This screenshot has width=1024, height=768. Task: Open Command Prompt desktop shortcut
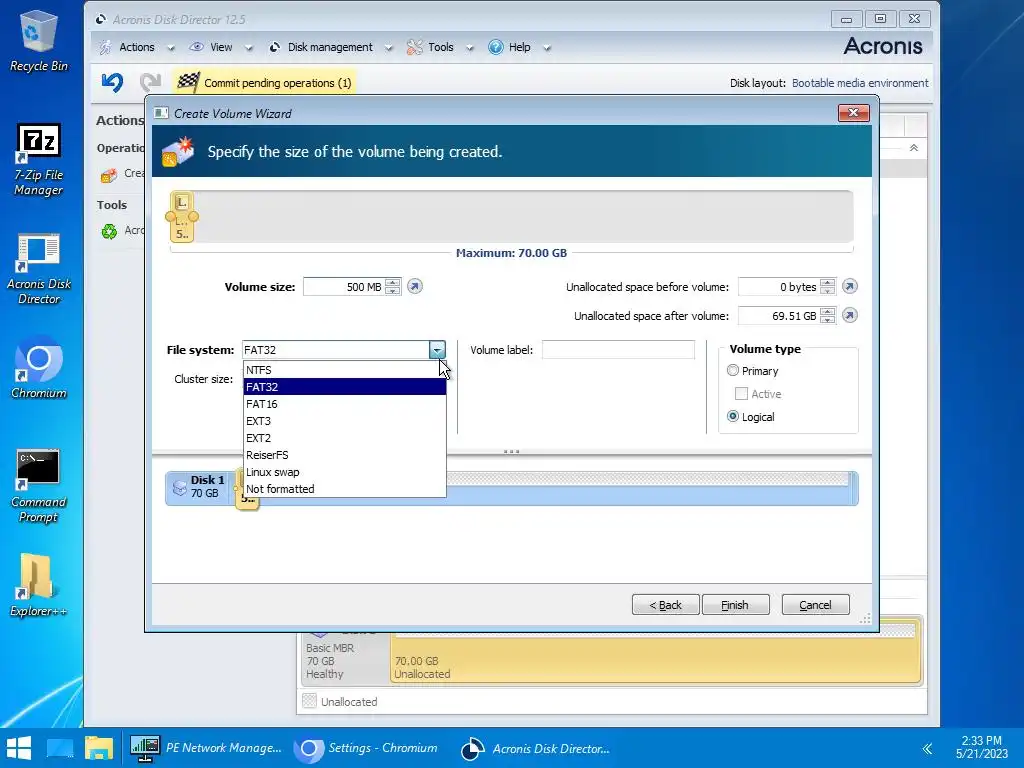[39, 486]
